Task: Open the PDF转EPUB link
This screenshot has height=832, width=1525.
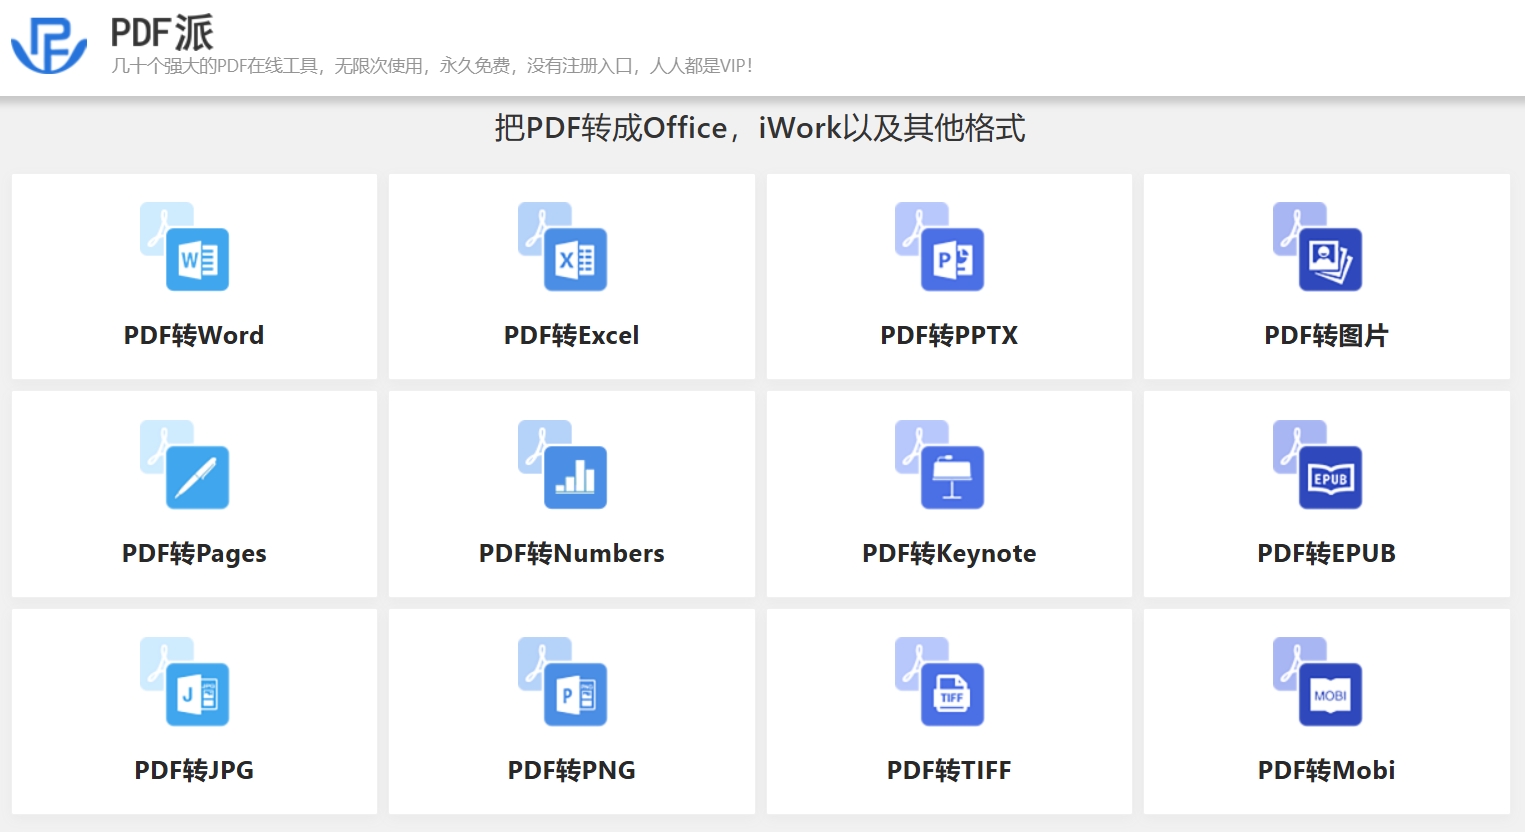Action: [1327, 553]
